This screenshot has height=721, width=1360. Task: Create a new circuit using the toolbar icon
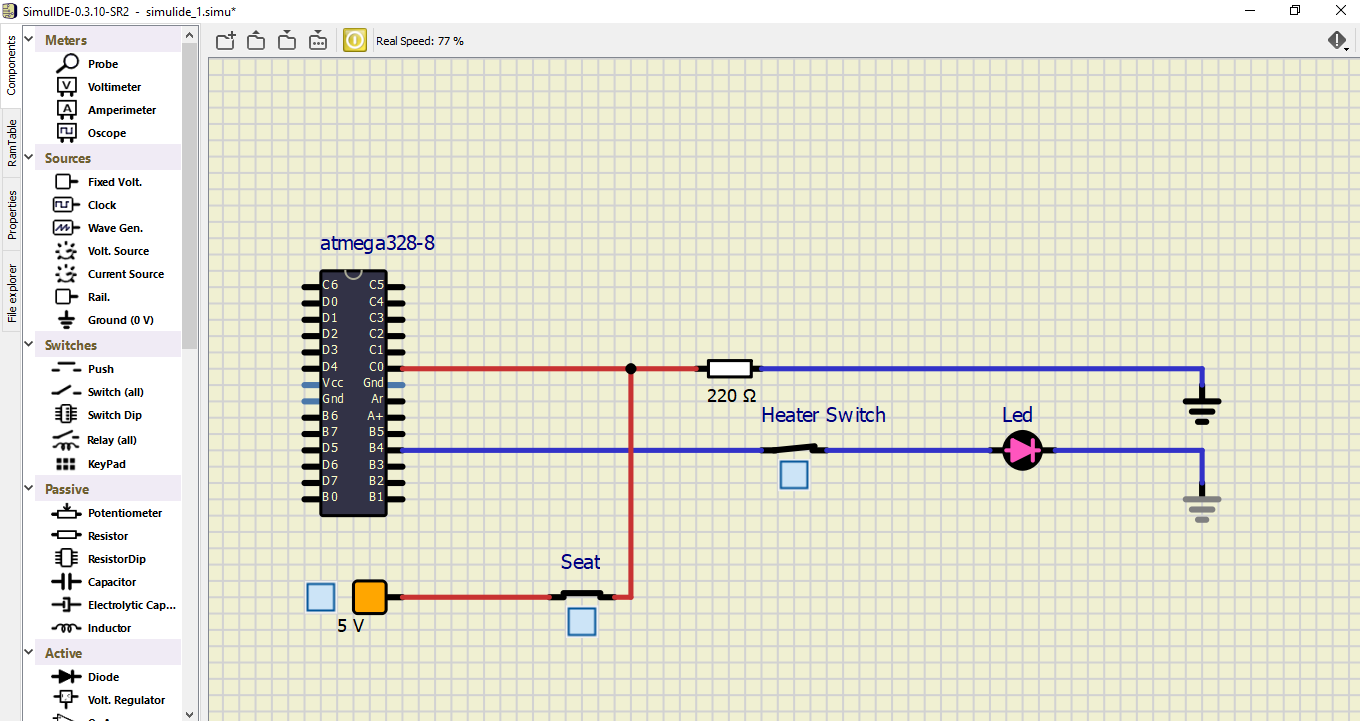(x=224, y=40)
